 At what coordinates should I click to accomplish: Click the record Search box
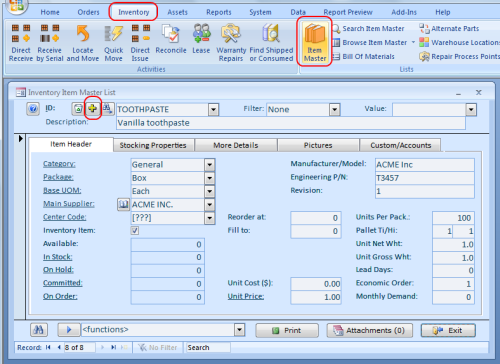(x=208, y=347)
